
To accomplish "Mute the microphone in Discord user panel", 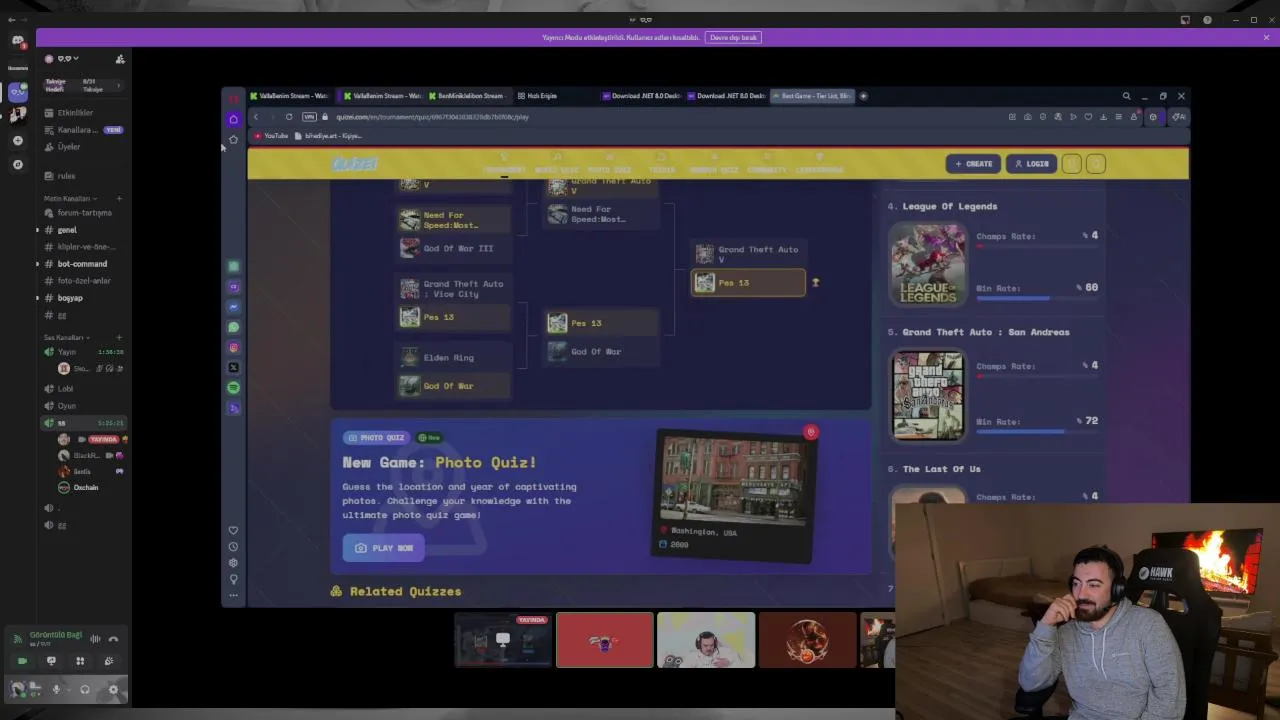I will (56, 689).
